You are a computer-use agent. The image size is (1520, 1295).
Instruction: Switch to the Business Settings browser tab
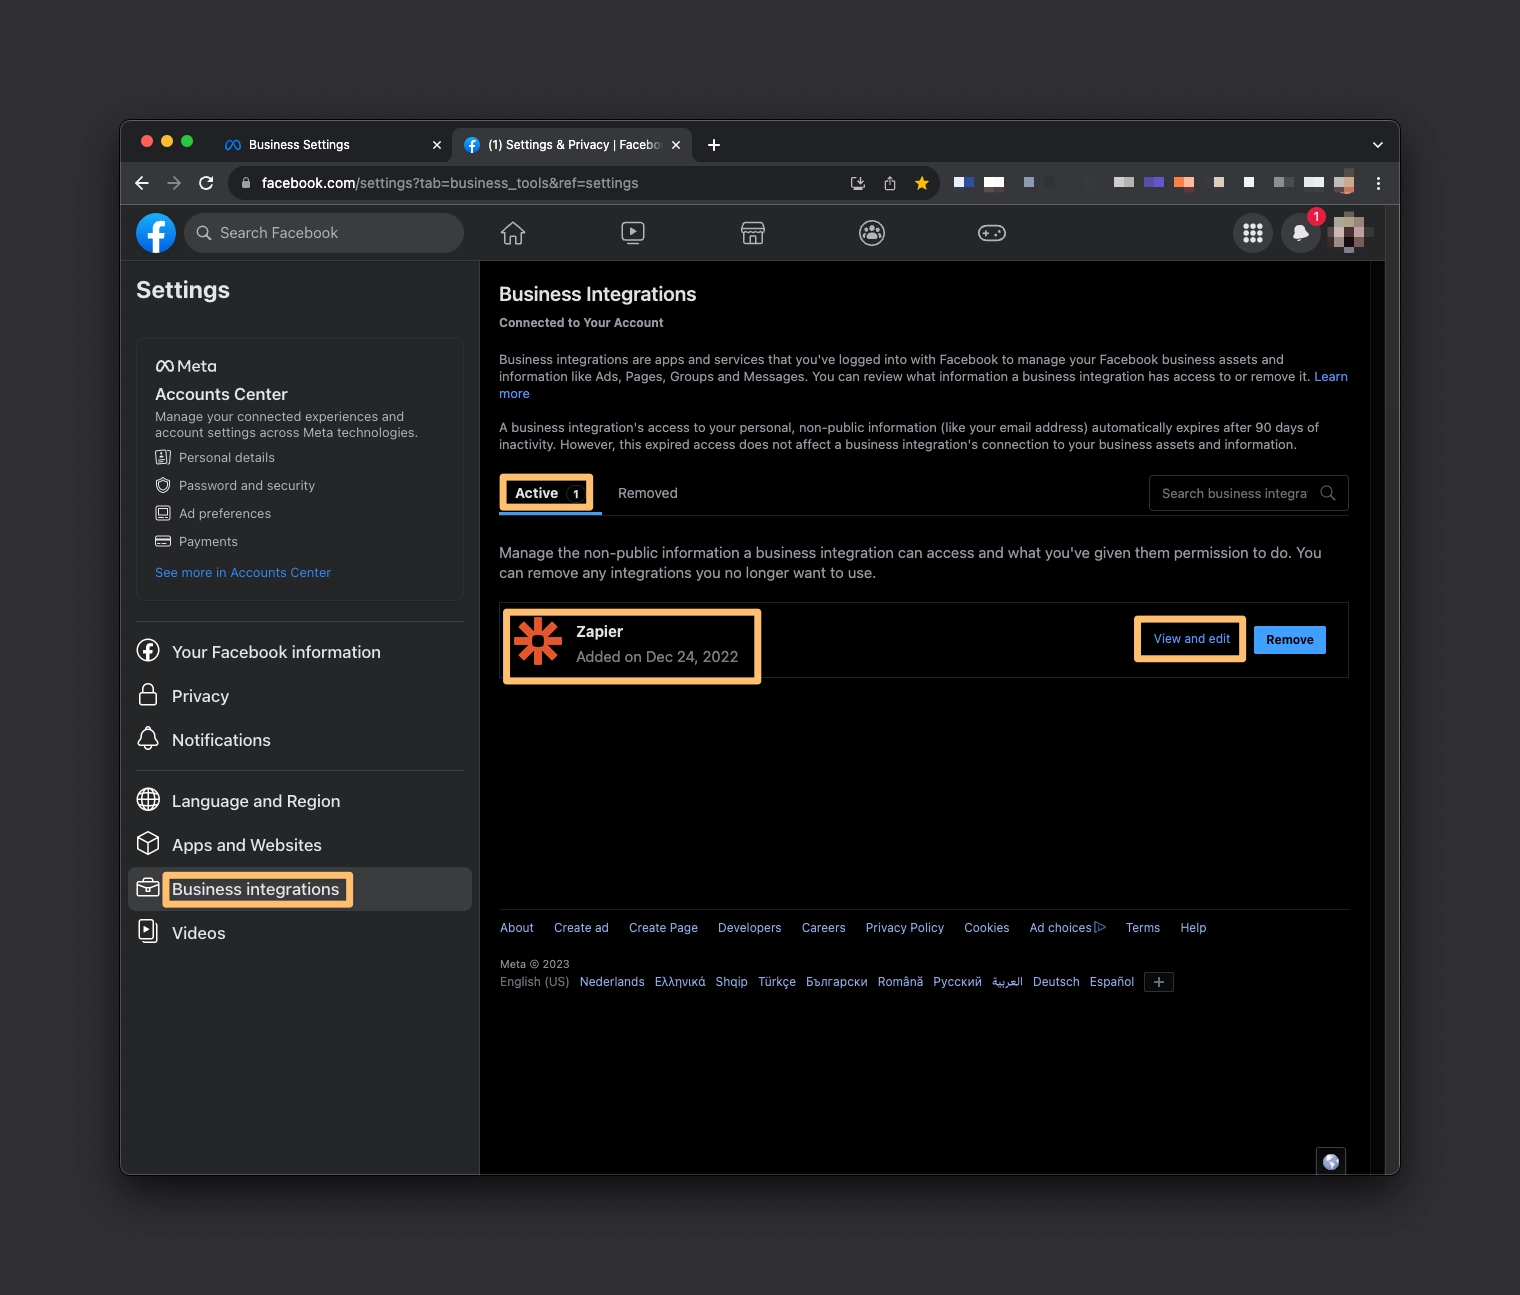[333, 145]
